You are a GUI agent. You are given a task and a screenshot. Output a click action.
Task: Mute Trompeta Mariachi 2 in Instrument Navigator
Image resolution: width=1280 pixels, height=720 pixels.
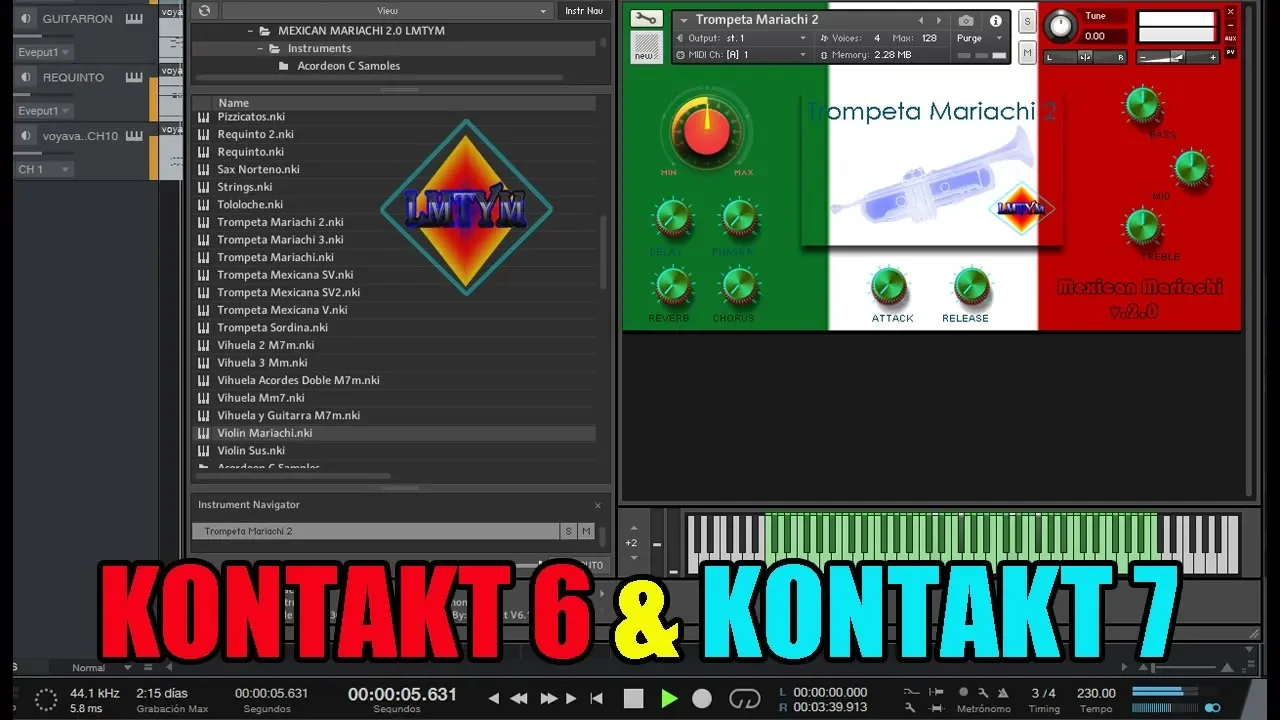[x=586, y=532]
